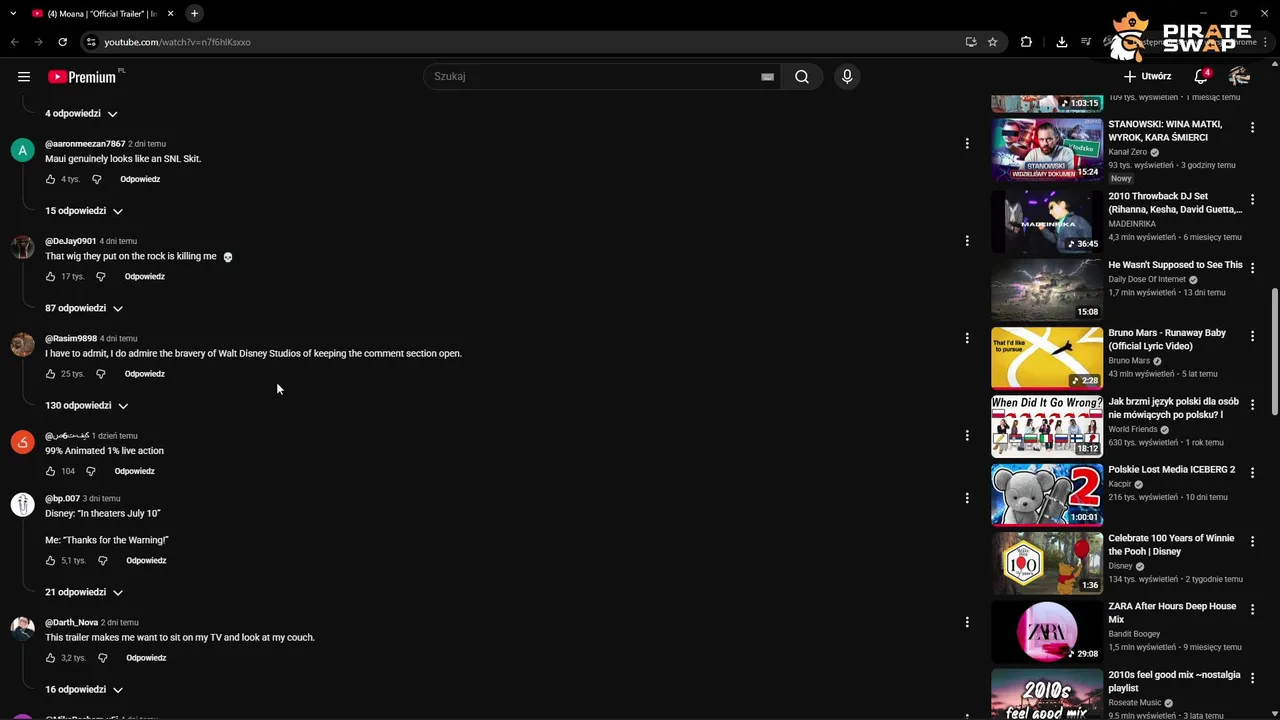Open the browser tab list dropdown
Image resolution: width=1280 pixels, height=720 pixels.
coord(13,13)
